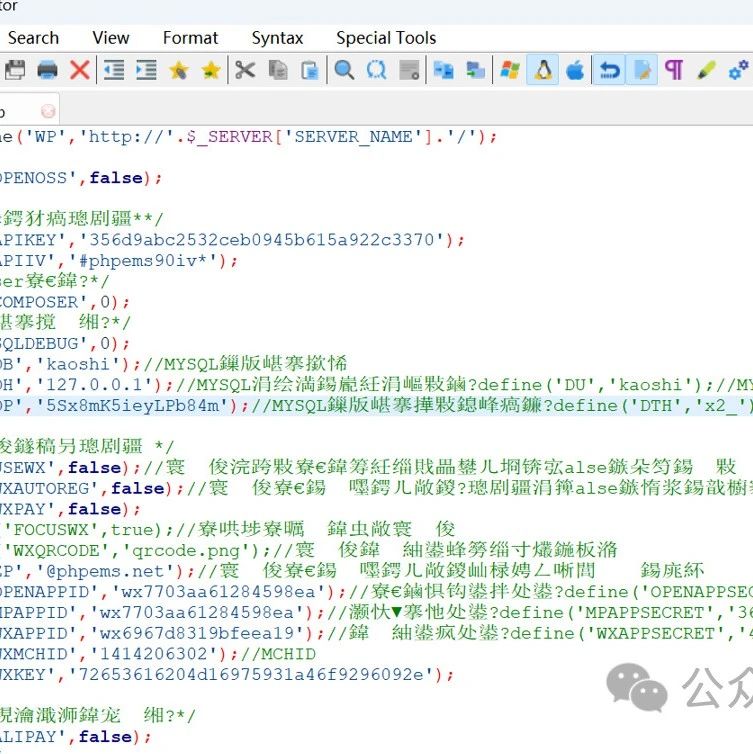
Task: Open Find with the magnifier icon
Action: pos(344,70)
